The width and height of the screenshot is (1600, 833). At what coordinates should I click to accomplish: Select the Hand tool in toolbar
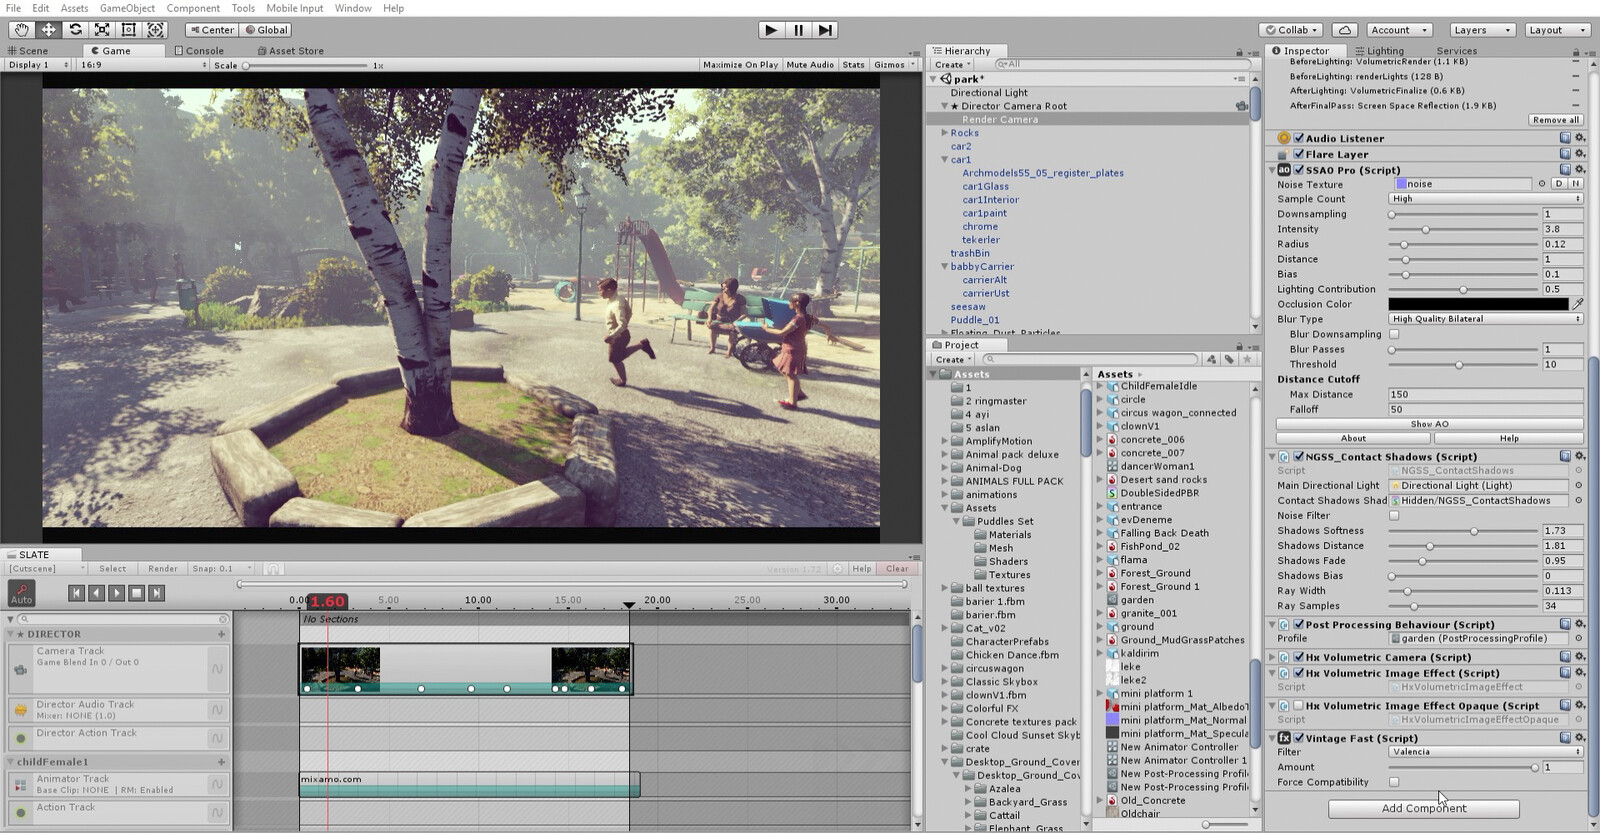click(21, 30)
